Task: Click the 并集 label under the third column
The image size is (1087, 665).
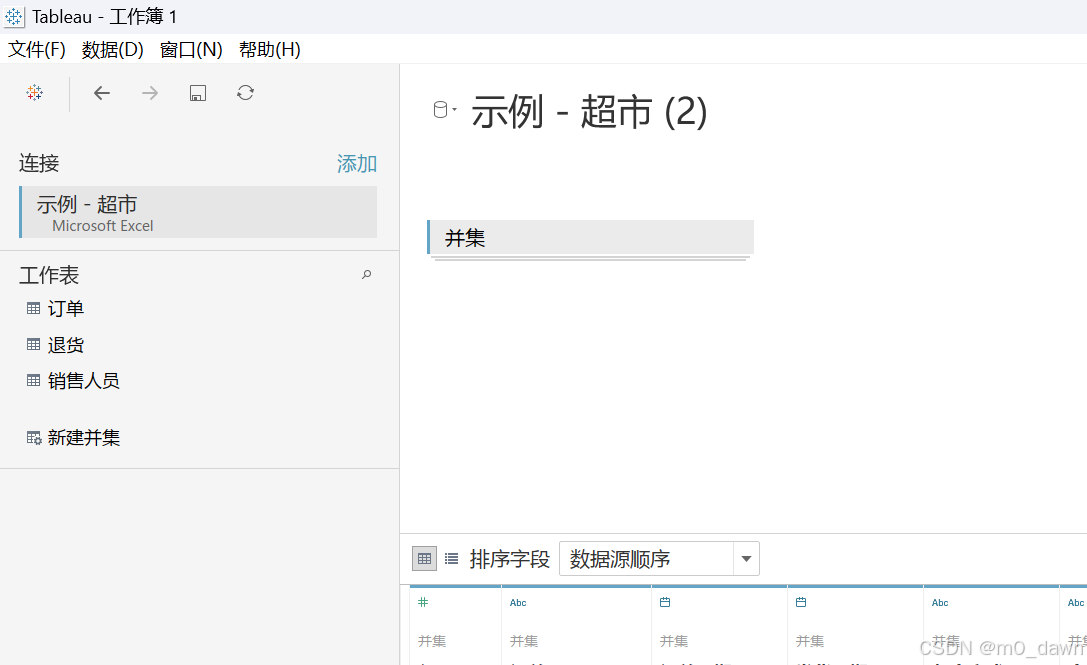Action: pos(674,641)
